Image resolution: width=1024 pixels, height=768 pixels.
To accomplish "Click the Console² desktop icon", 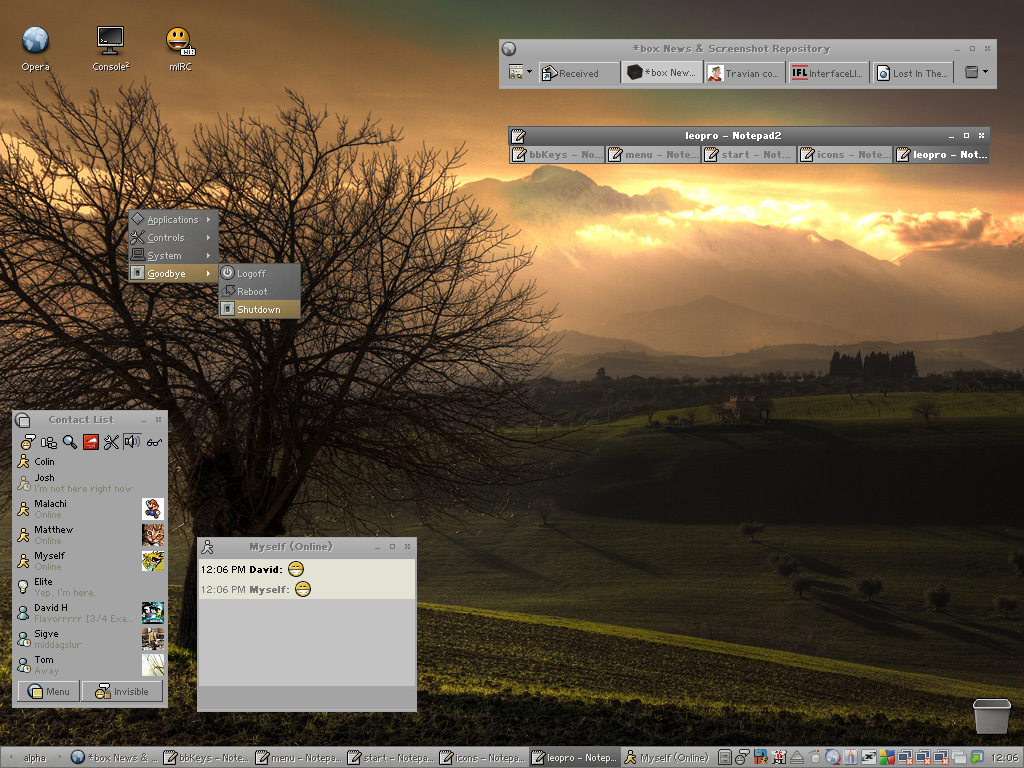I will click(110, 41).
